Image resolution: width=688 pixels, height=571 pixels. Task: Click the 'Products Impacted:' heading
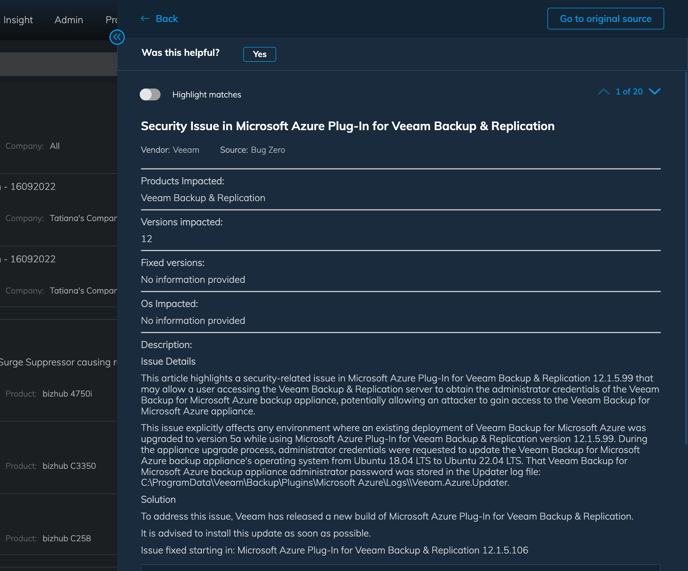pyautogui.click(x=183, y=181)
